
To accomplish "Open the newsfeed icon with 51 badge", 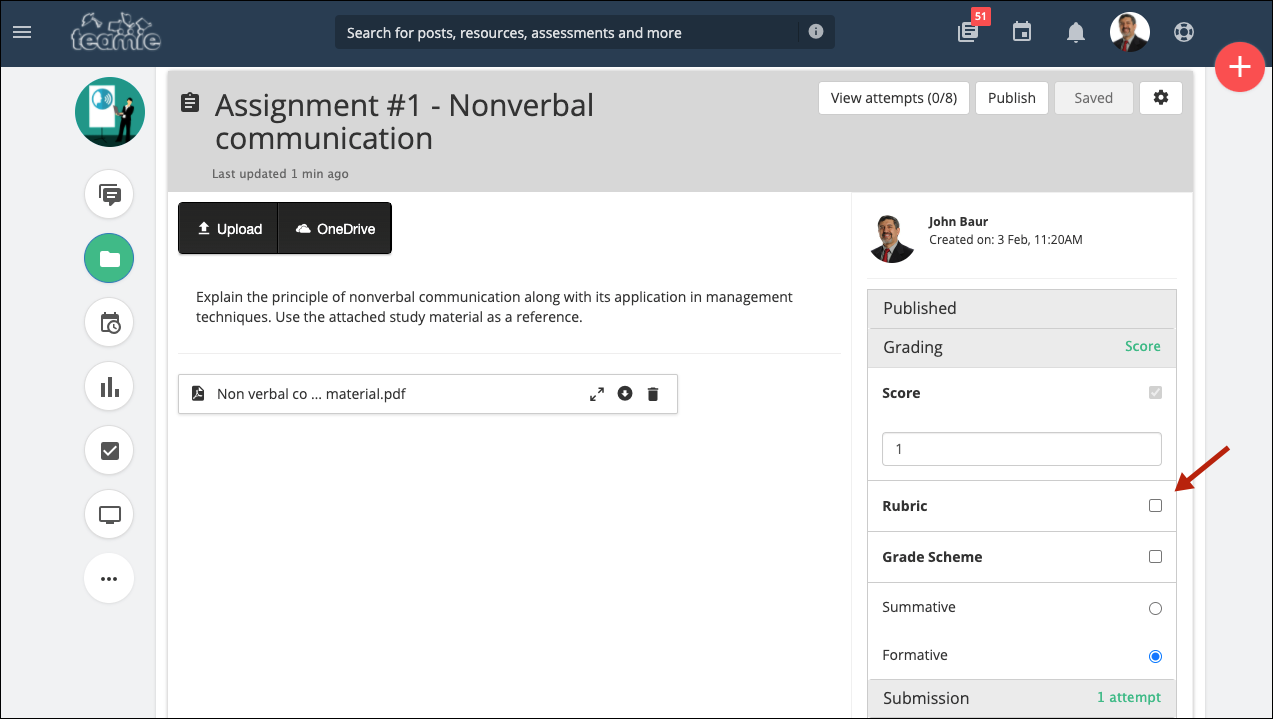I will pyautogui.click(x=968, y=32).
